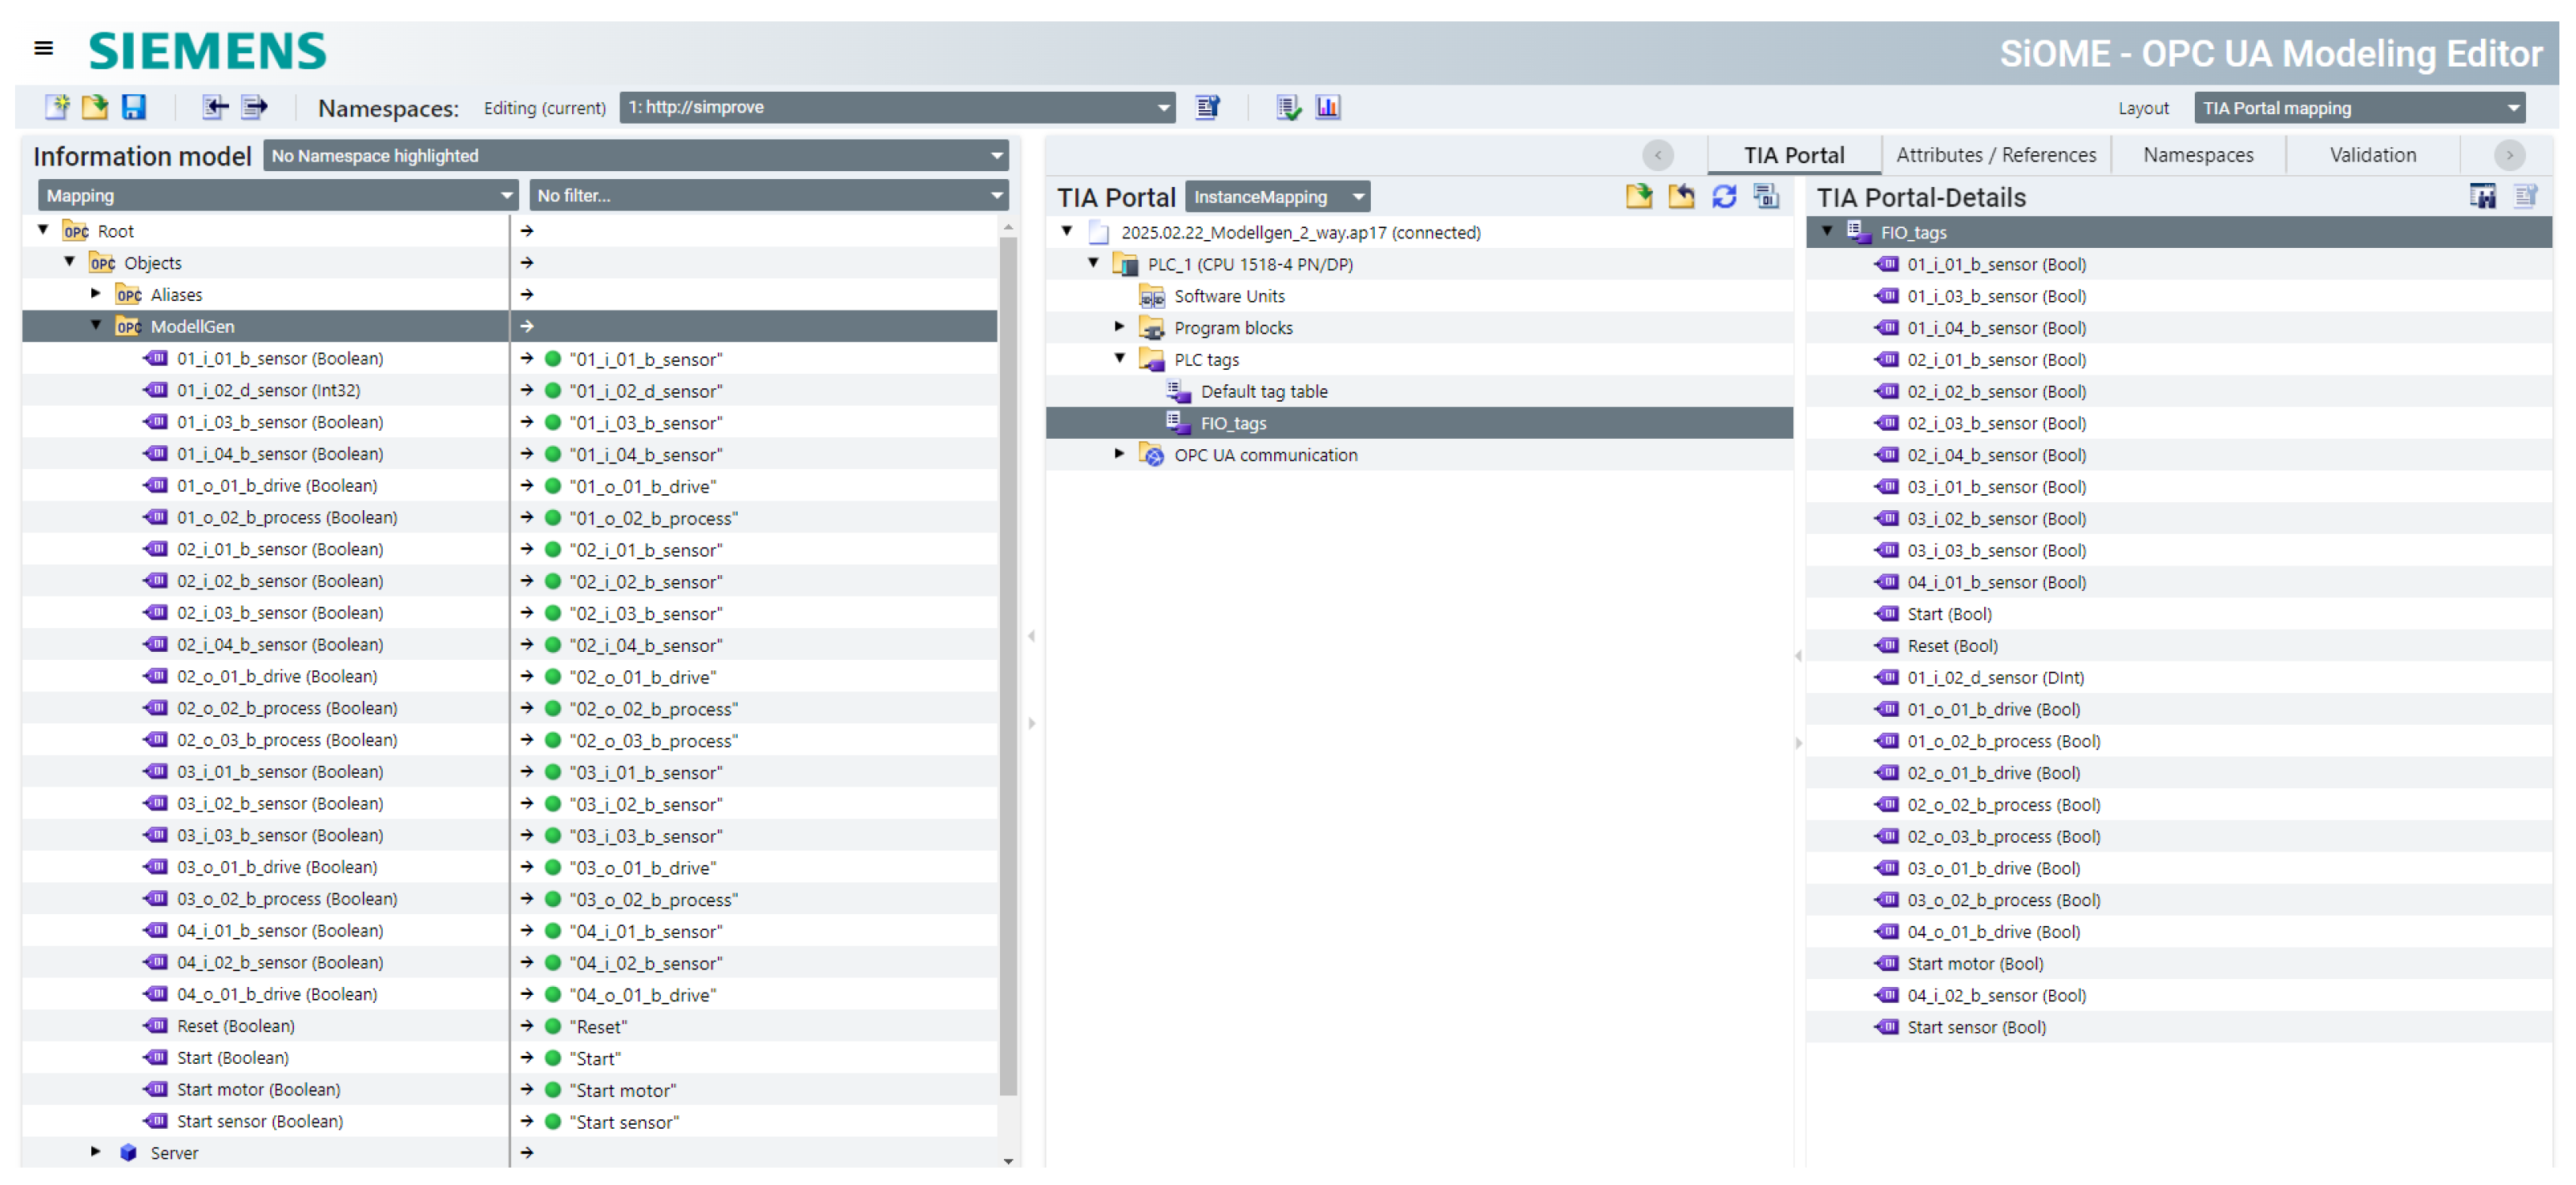This screenshot has height=1185, width=2576.
Task: Open the Layout dropdown showing TIA Portal mapping
Action: coord(2359,108)
